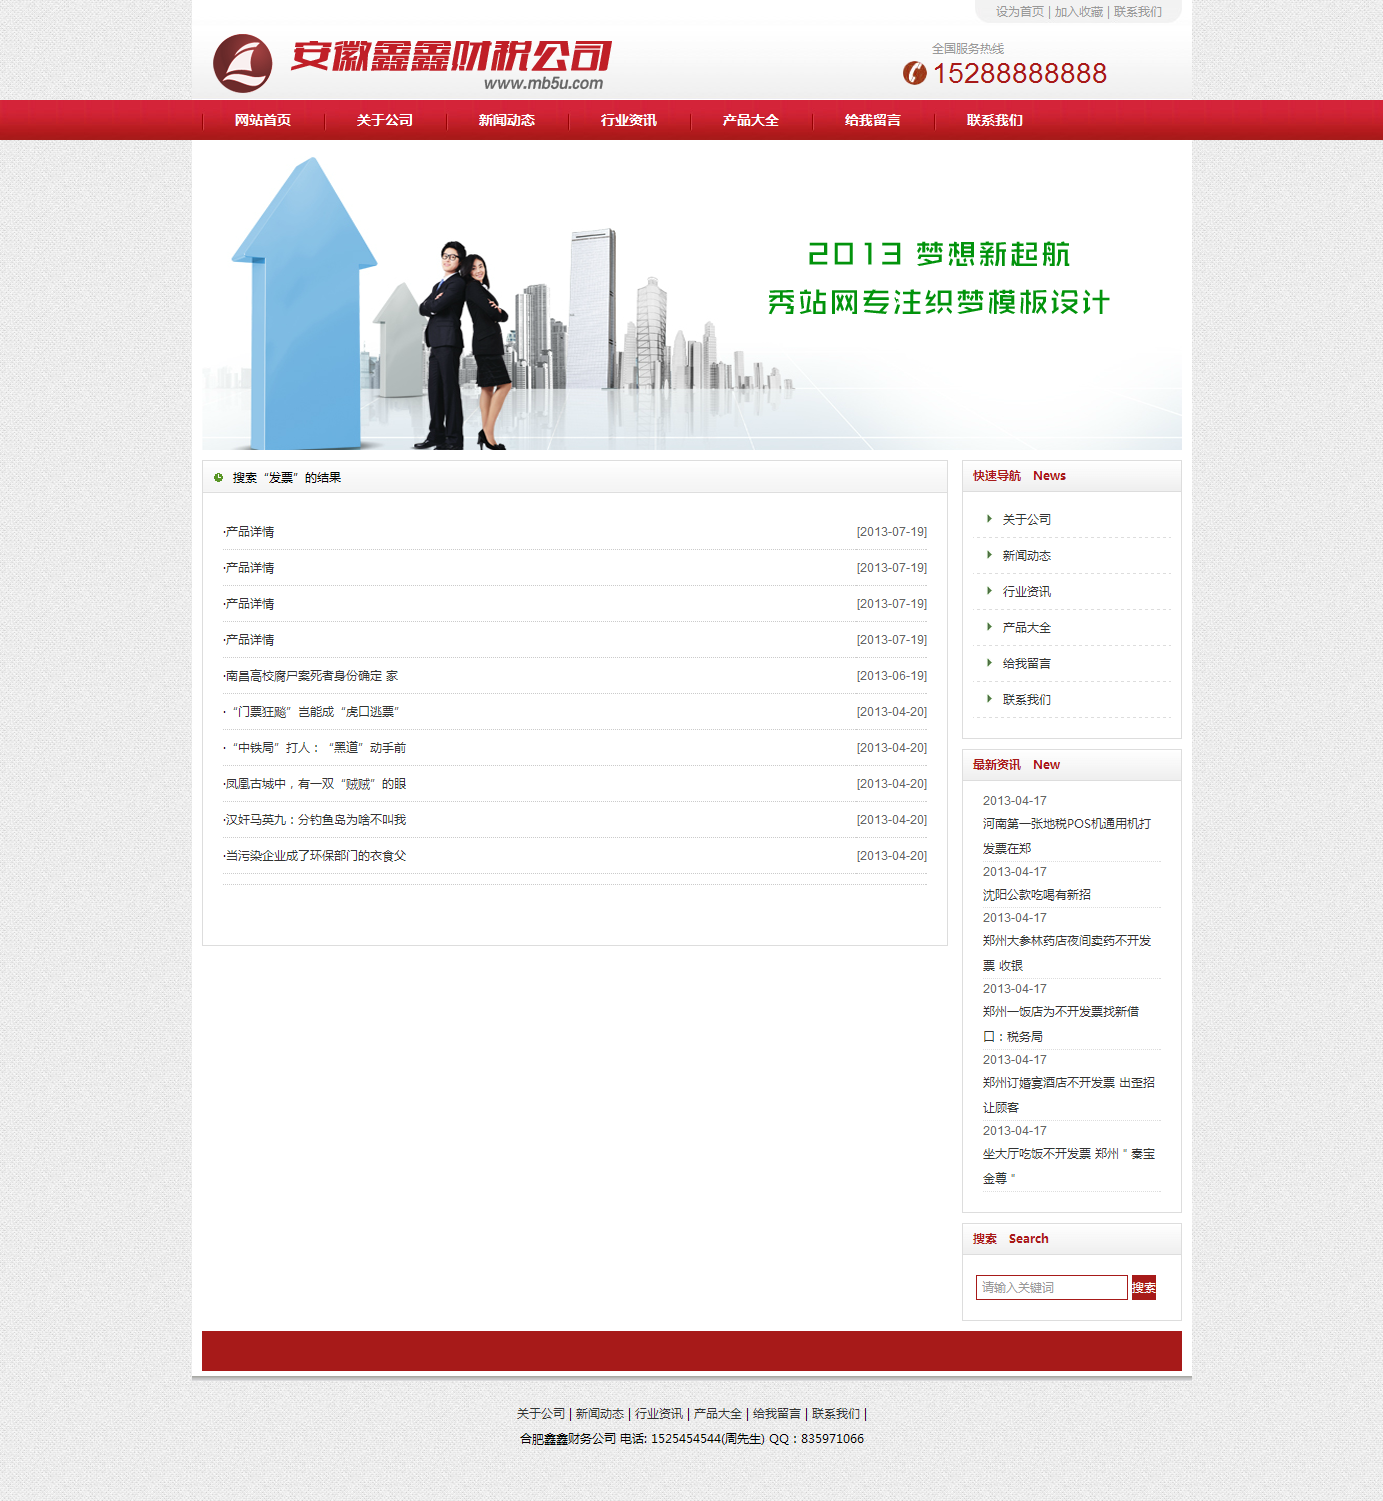Click the green icon beside search results heading
The height and width of the screenshot is (1501, 1383).
coord(218,478)
